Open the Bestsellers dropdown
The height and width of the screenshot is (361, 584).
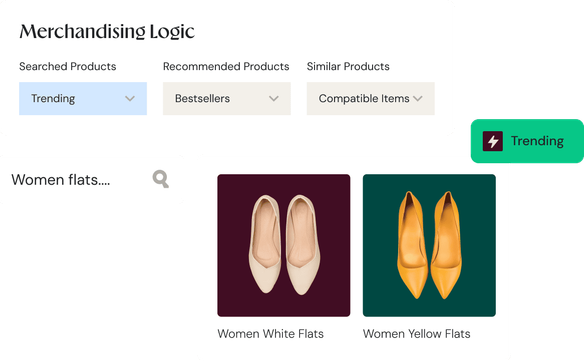click(226, 98)
